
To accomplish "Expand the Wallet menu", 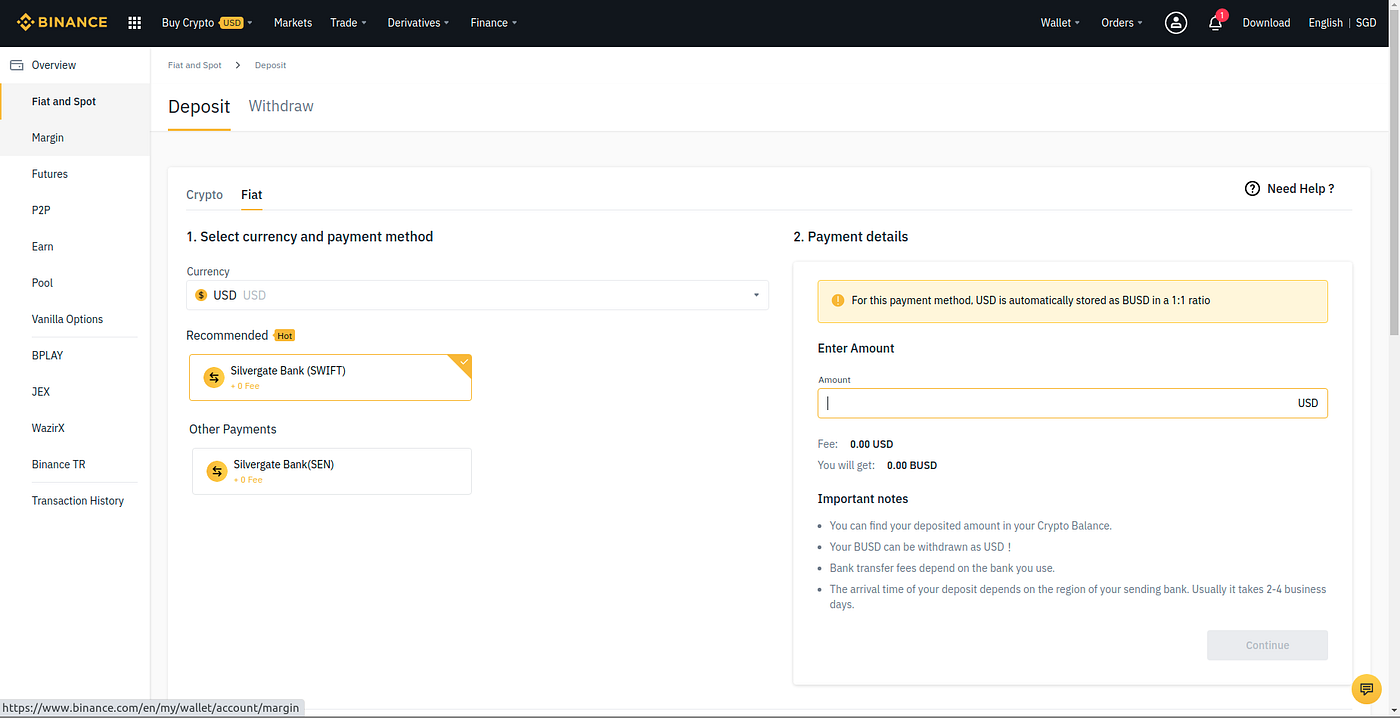I will tap(1060, 22).
